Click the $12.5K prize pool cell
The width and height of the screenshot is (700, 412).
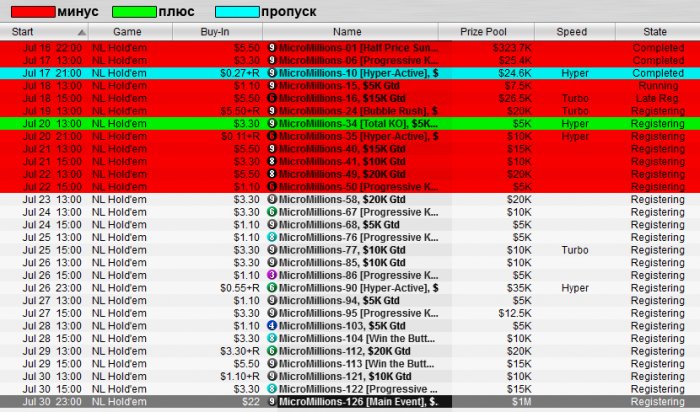[x=515, y=313]
